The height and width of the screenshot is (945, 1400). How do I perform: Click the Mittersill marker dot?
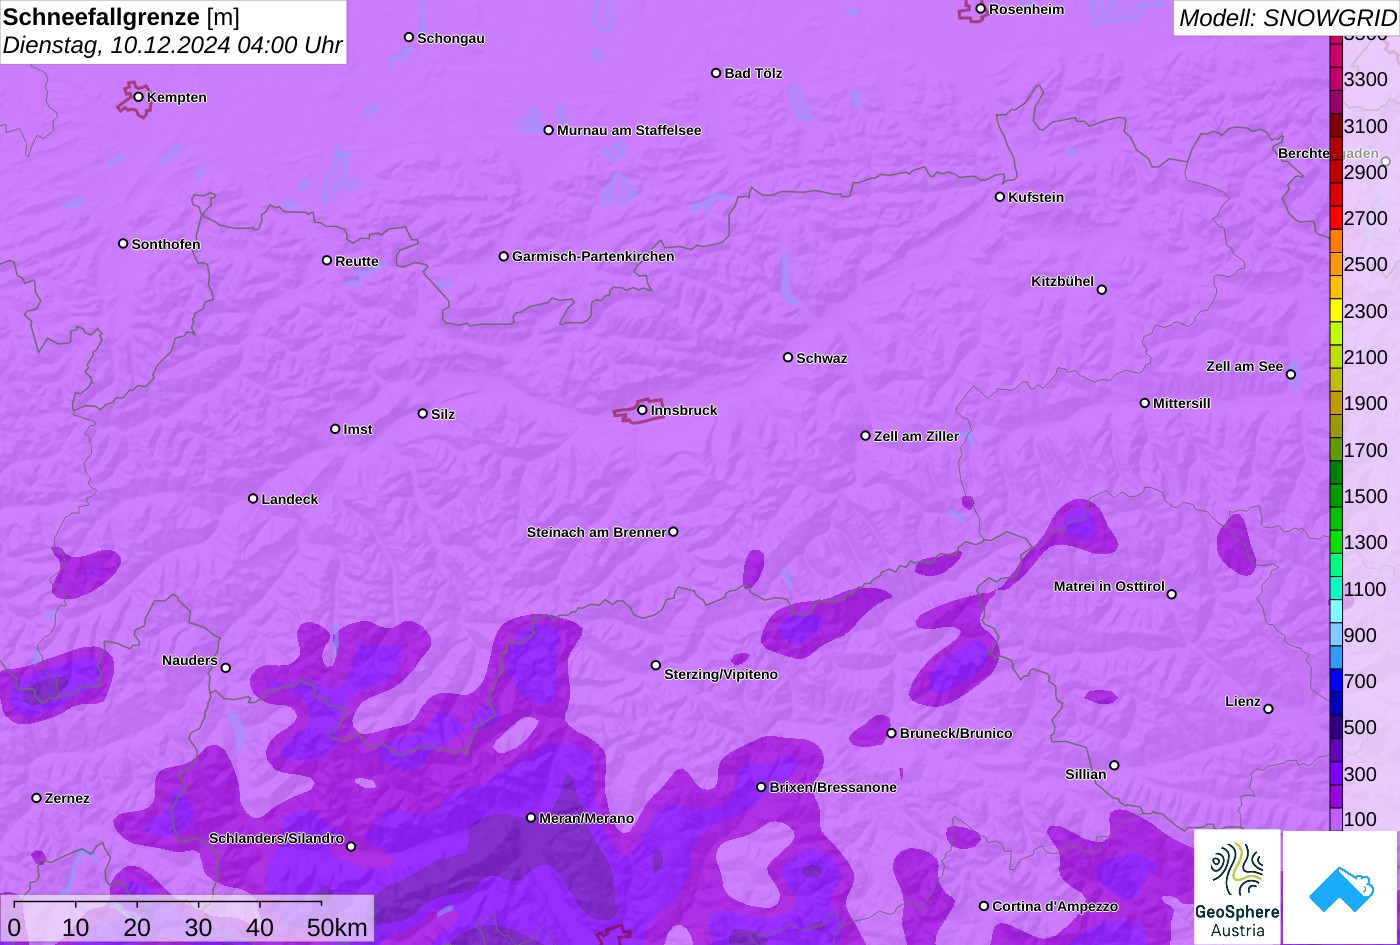[x=1144, y=403]
